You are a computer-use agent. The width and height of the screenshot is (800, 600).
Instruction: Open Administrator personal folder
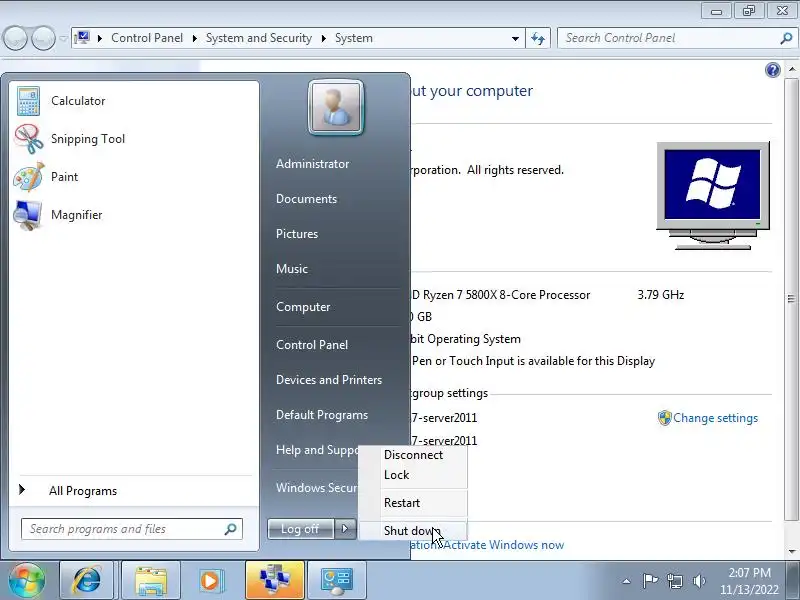coord(312,164)
